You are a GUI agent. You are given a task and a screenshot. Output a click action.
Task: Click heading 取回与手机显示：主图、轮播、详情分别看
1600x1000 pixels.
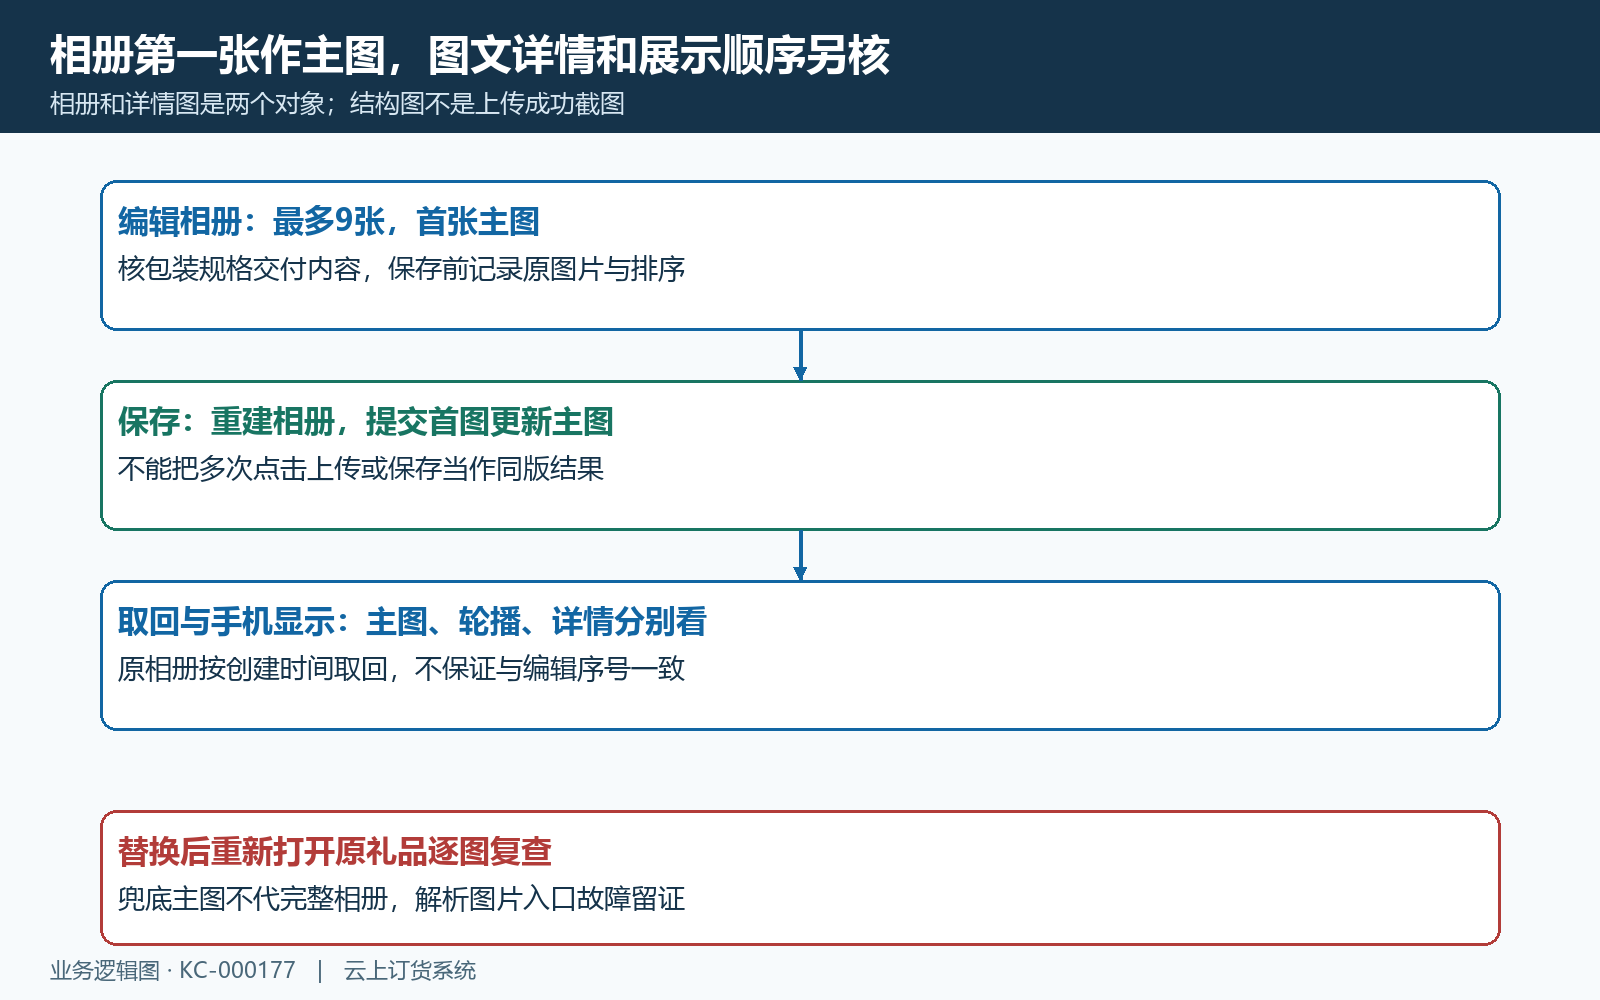(x=412, y=622)
